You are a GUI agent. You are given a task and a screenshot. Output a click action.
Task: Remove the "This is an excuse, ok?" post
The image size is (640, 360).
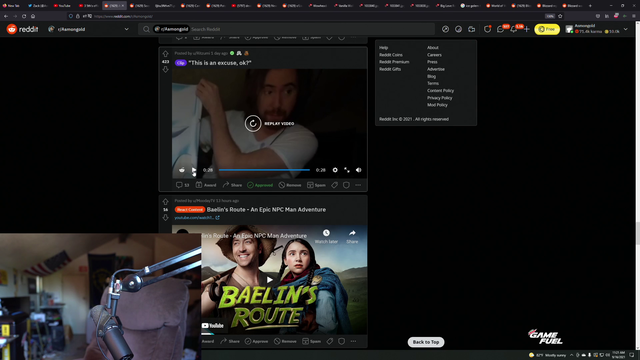pyautogui.click(x=290, y=185)
